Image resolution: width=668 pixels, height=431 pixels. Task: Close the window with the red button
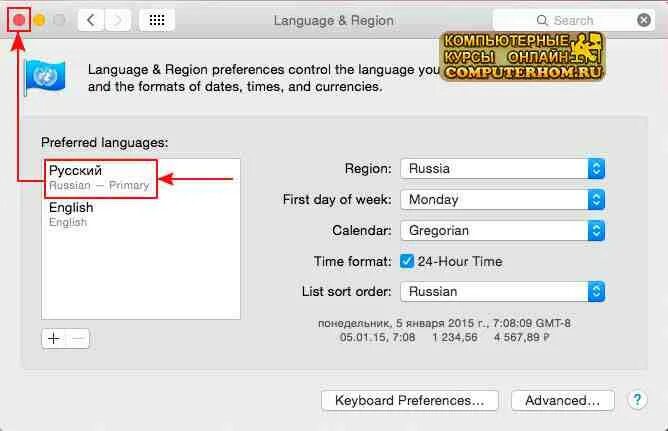[19, 20]
